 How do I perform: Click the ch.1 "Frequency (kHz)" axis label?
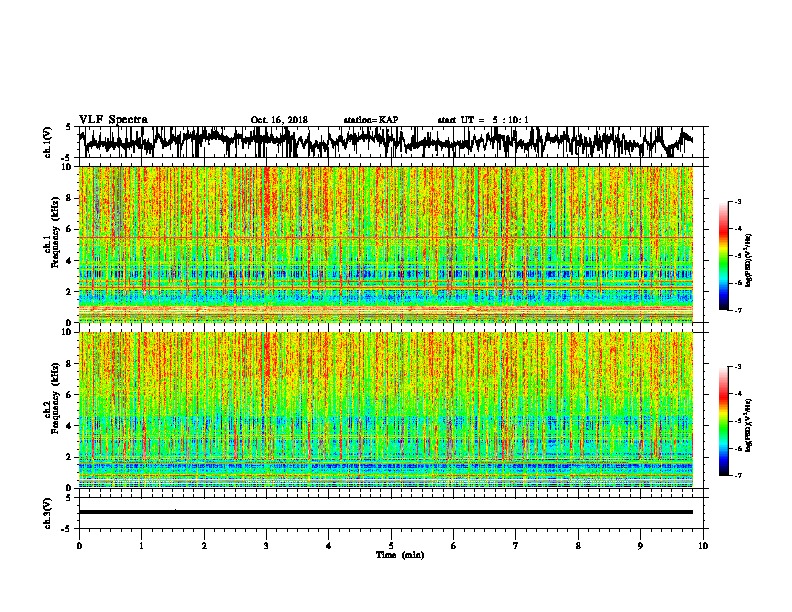[x=55, y=233]
